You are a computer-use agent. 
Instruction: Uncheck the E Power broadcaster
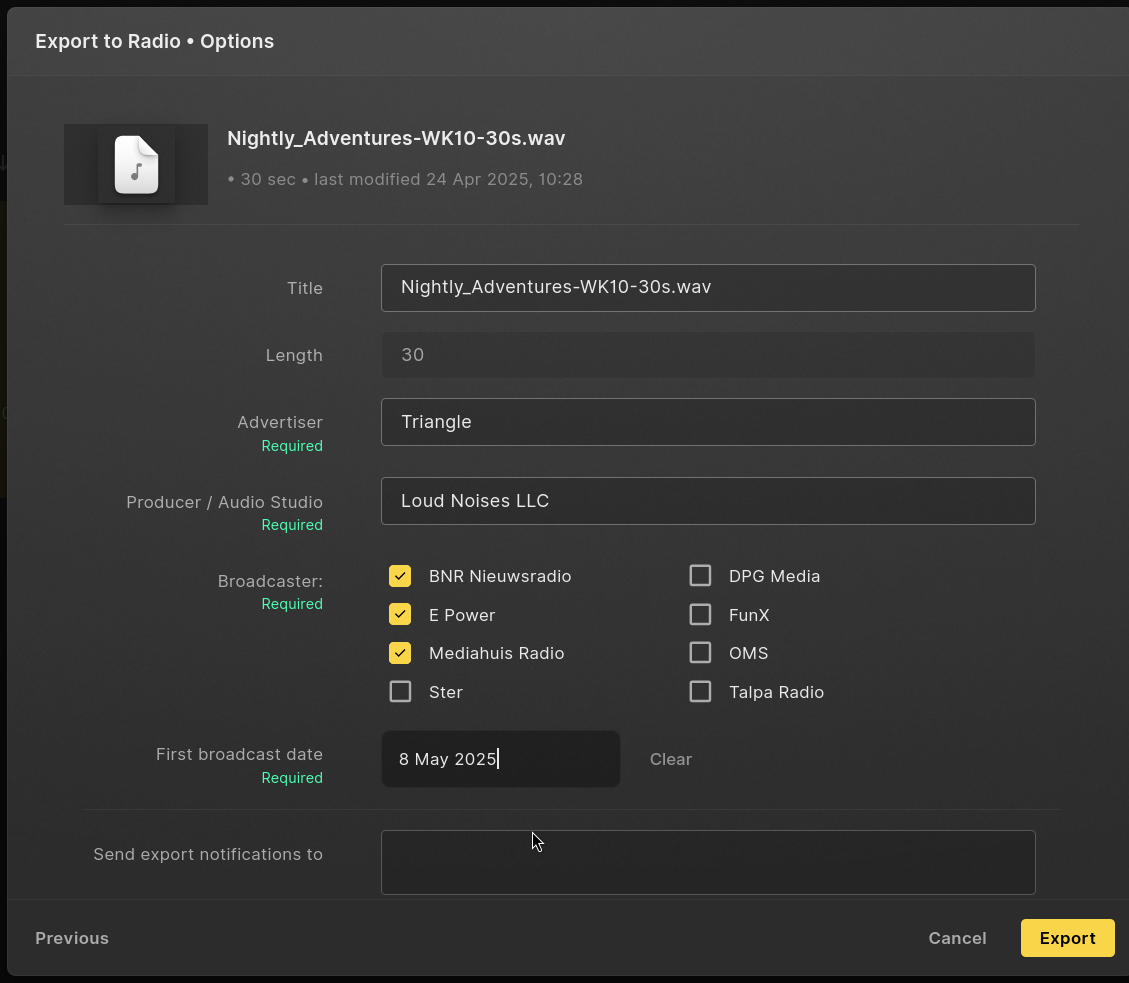point(400,614)
